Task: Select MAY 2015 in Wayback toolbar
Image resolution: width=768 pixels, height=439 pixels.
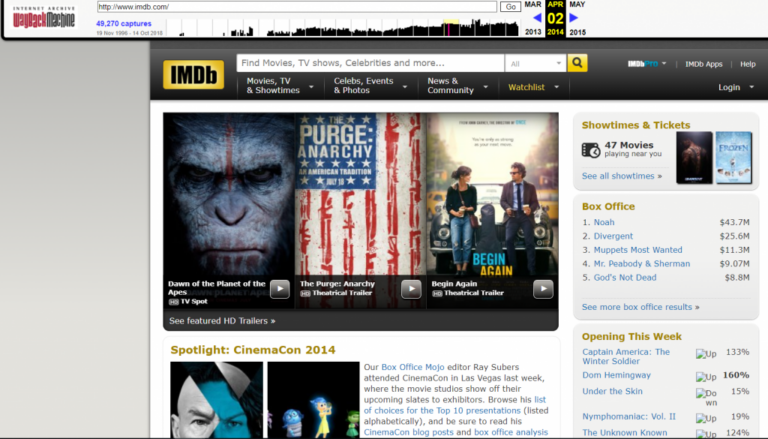Action: pos(577,18)
